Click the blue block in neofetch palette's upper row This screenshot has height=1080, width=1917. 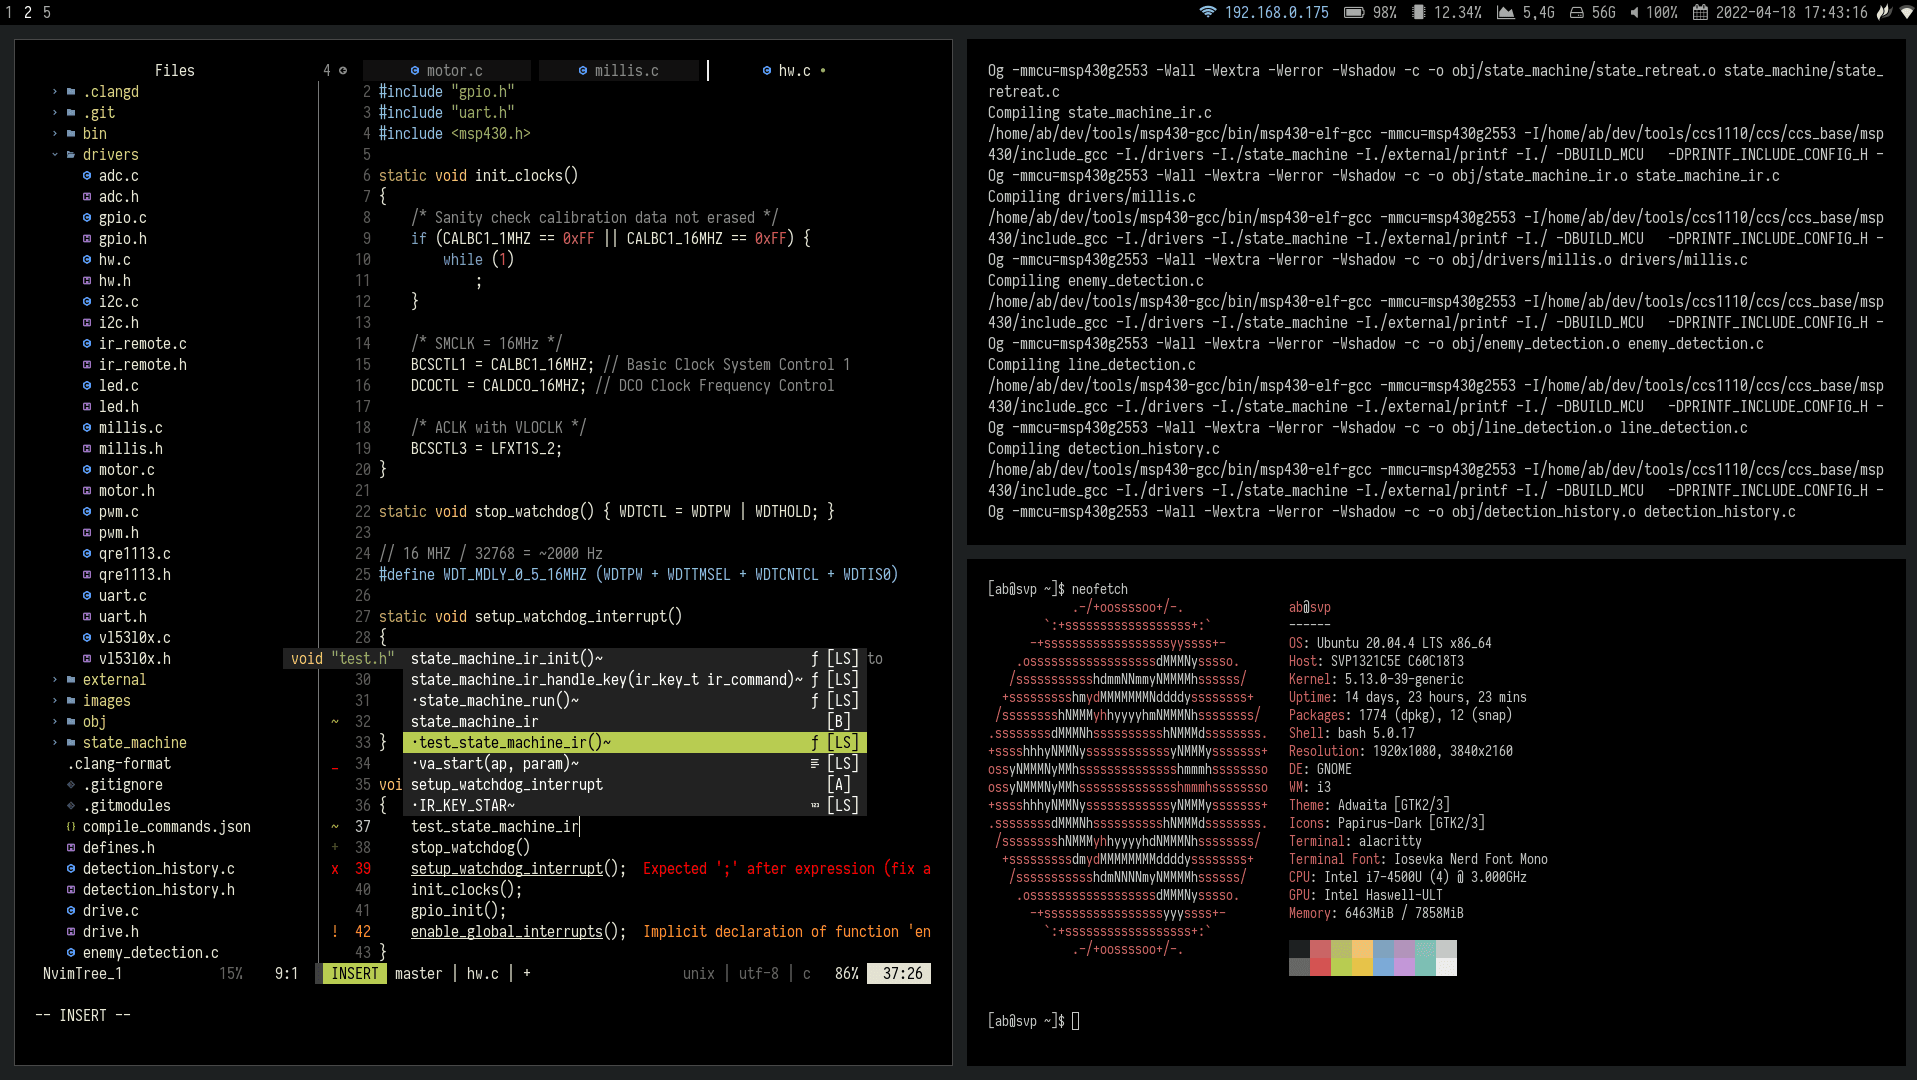[x=1383, y=949]
